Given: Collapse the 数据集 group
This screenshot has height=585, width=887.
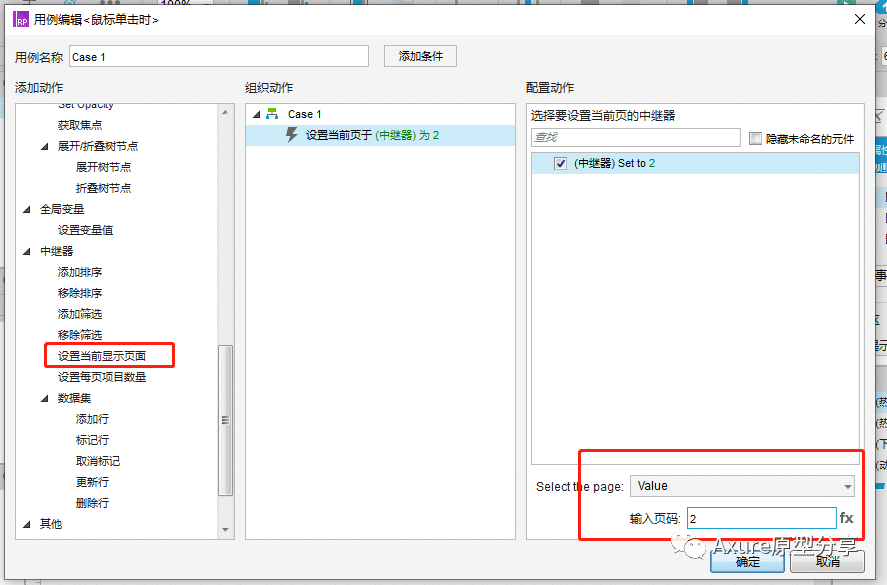Looking at the screenshot, I should pos(45,398).
